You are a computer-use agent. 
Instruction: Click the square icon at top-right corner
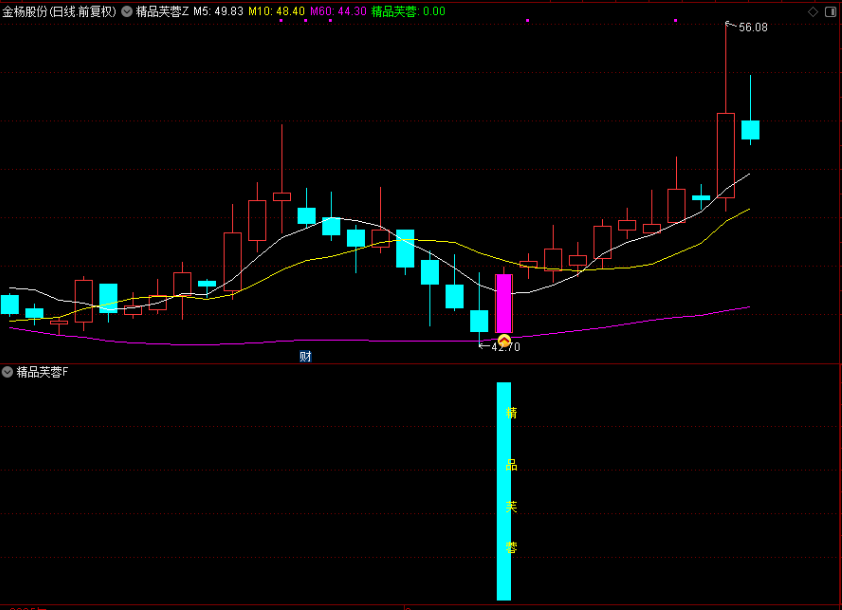[829, 12]
